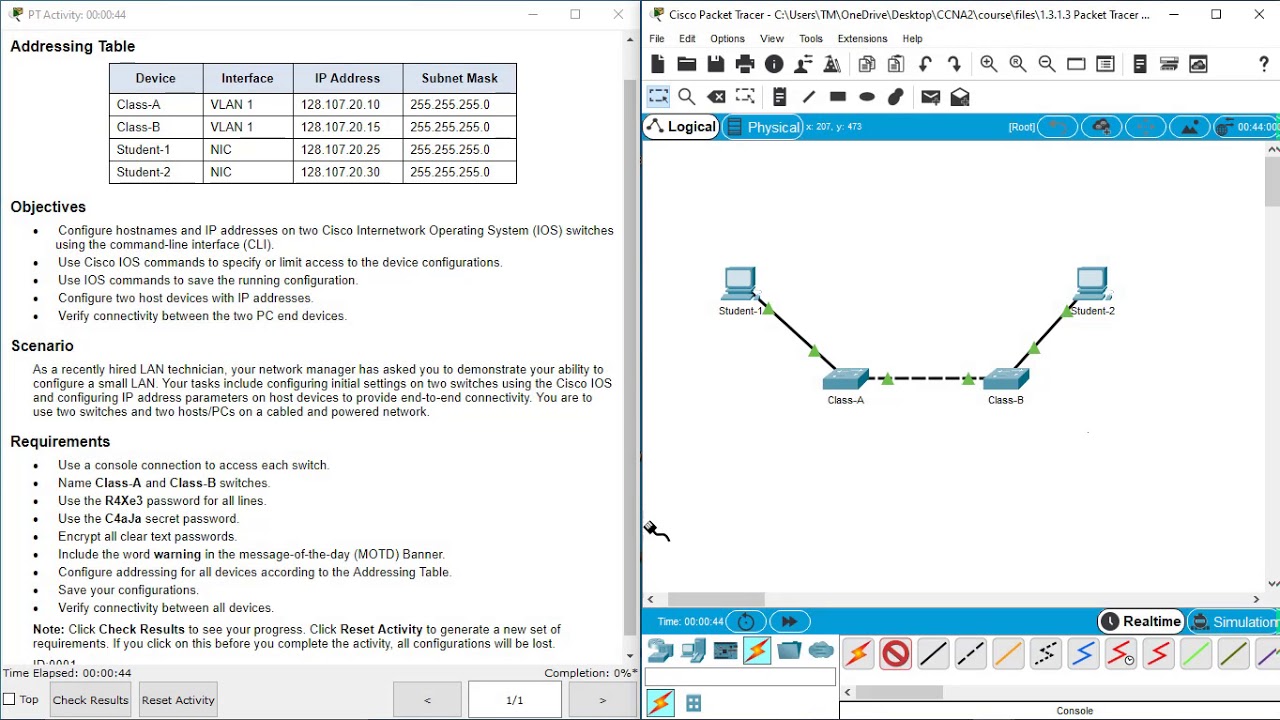1280x720 pixels.
Task: Switch to Simulation mode
Action: pyautogui.click(x=1234, y=622)
